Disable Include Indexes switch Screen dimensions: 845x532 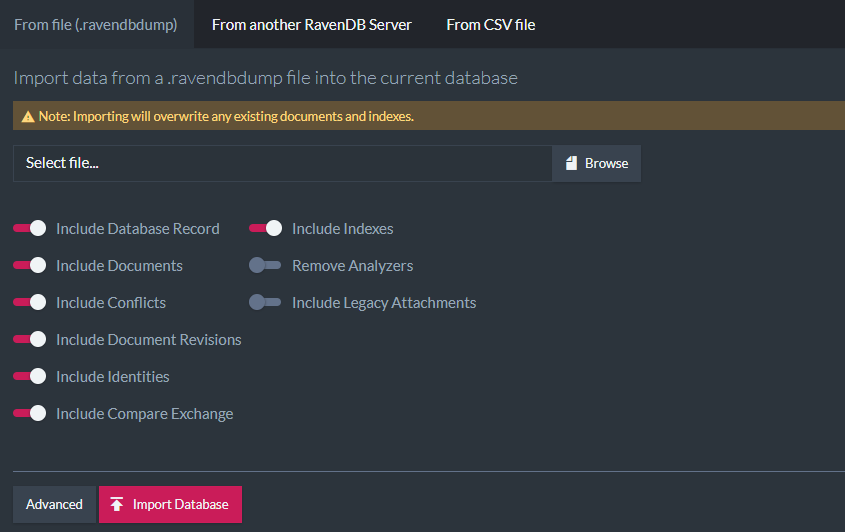click(x=266, y=229)
